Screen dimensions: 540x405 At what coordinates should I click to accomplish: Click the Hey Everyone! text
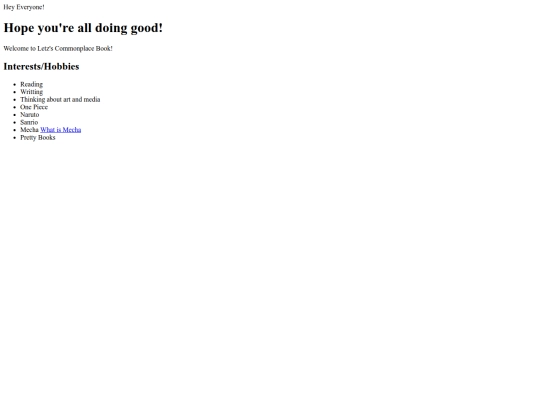pos(24,7)
